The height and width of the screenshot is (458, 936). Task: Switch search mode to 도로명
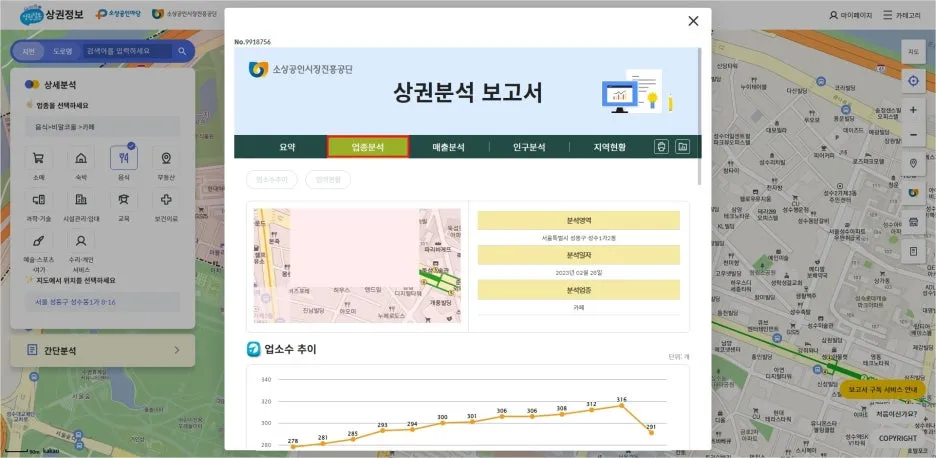click(61, 51)
